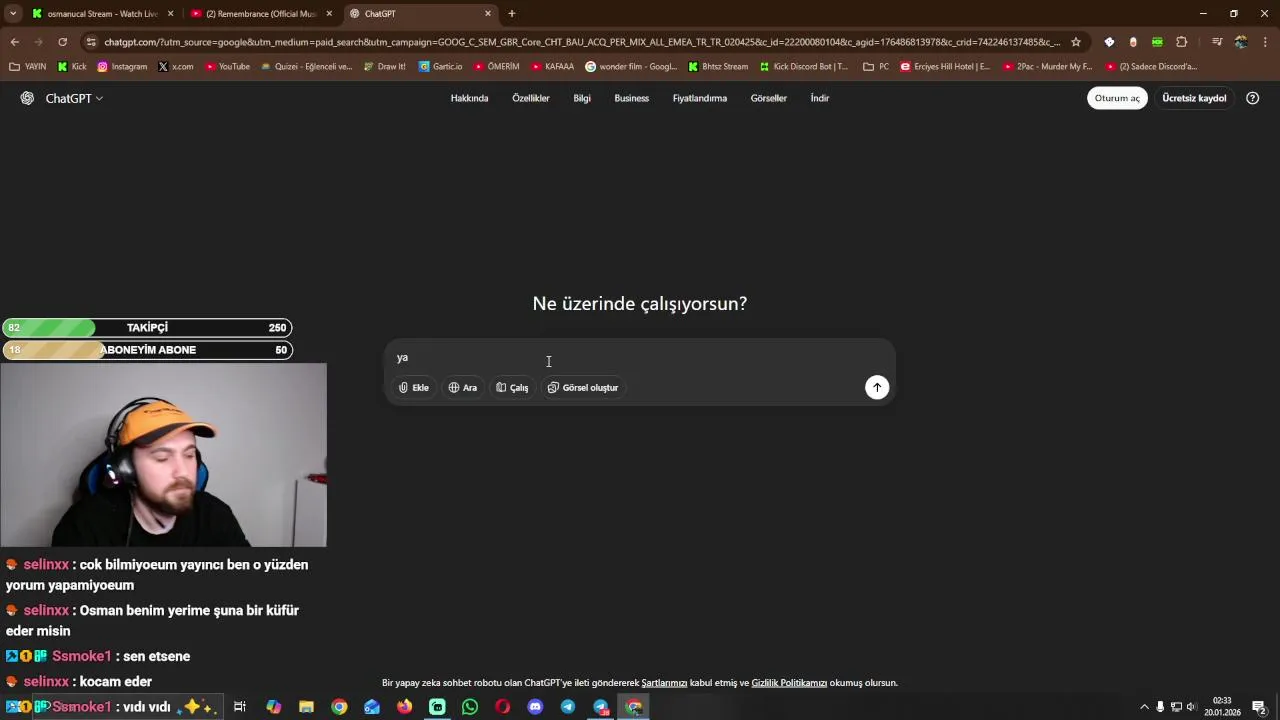The height and width of the screenshot is (720, 1280).
Task: Open the Hakkında menu item
Action: coord(469,98)
